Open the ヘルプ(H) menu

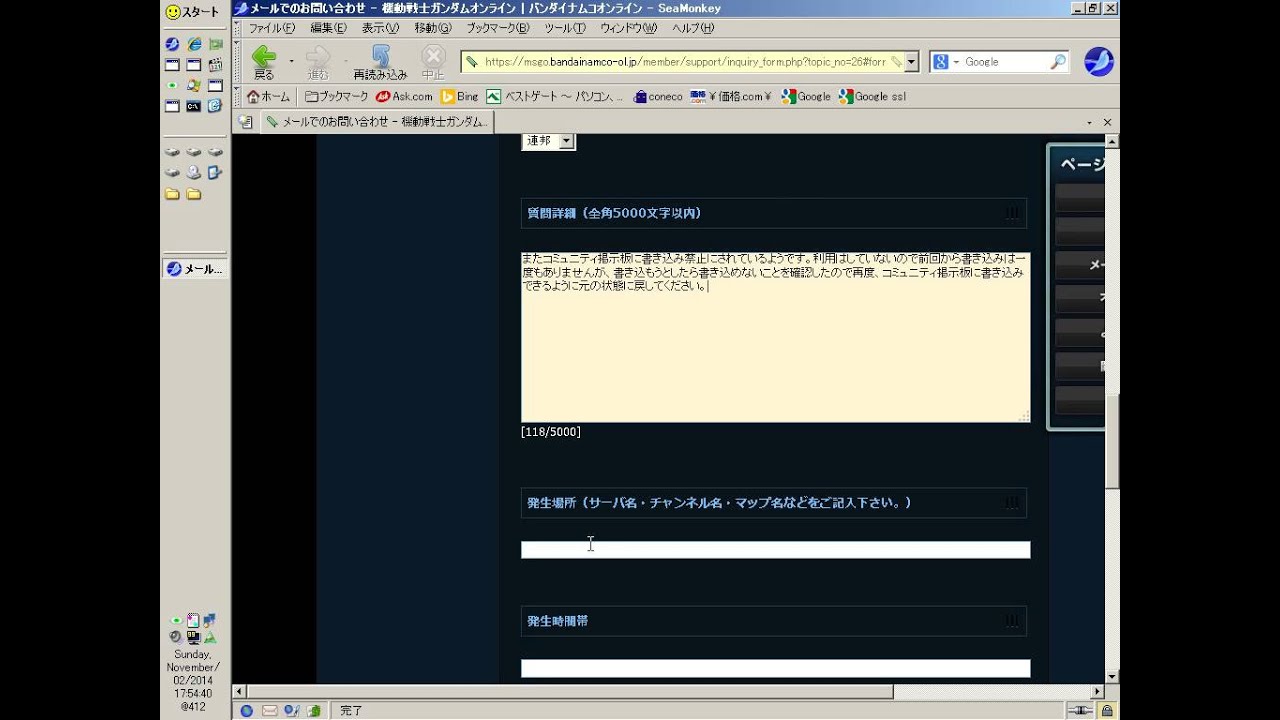click(693, 28)
